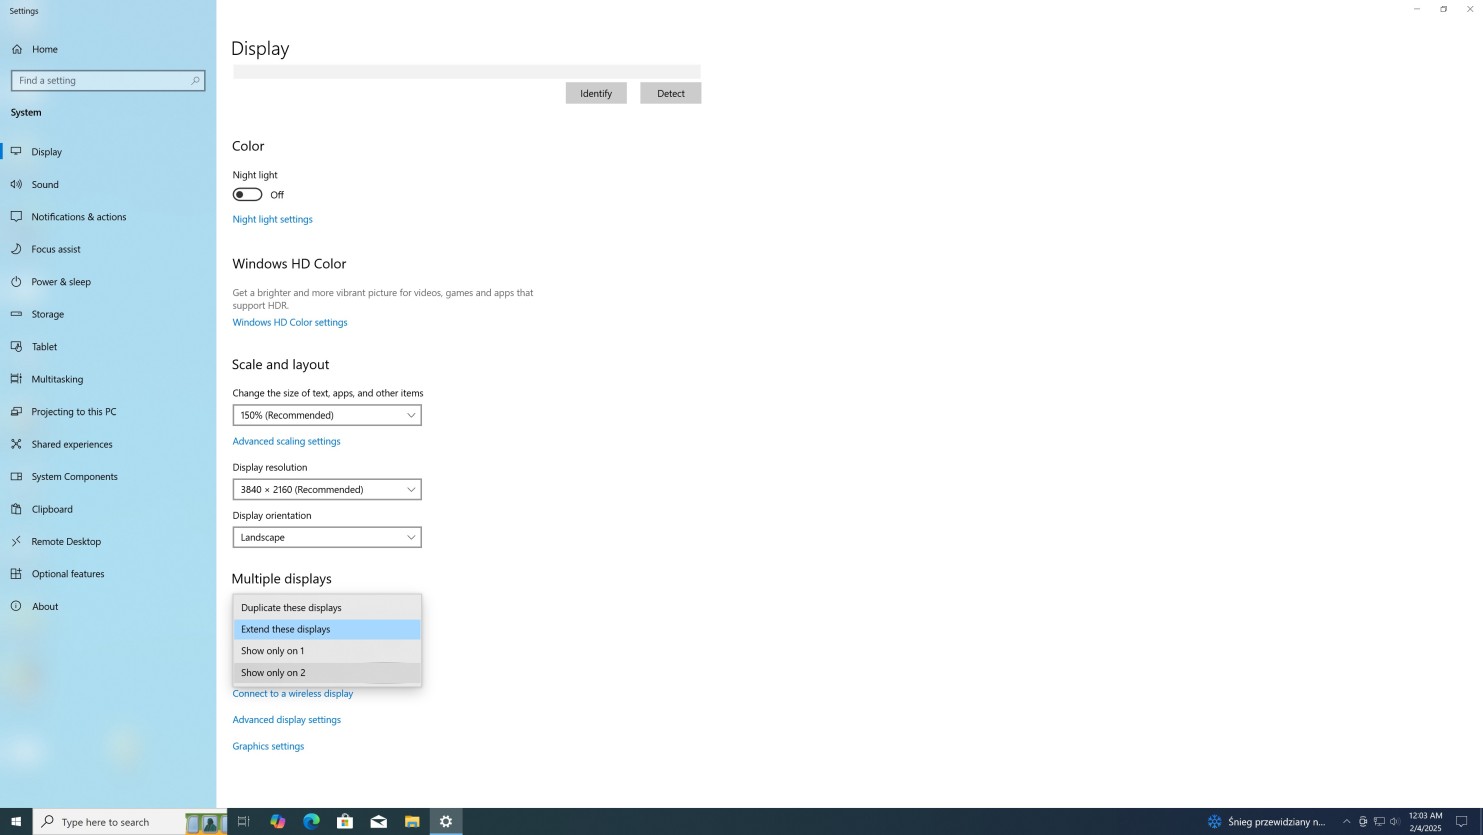Open Multitasking icon in sidebar

(17, 379)
